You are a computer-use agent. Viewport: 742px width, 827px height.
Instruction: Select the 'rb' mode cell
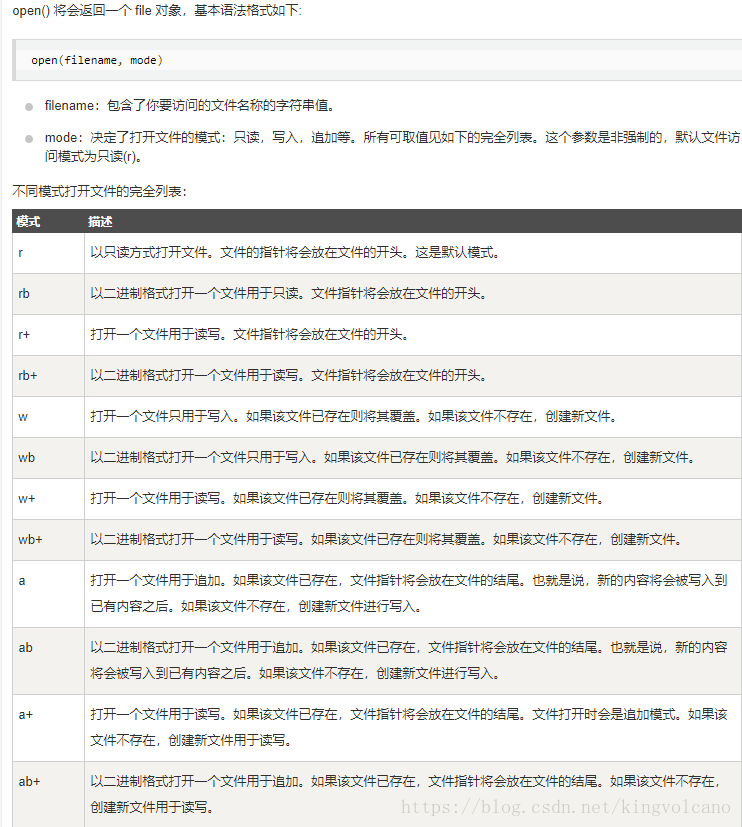click(49, 294)
